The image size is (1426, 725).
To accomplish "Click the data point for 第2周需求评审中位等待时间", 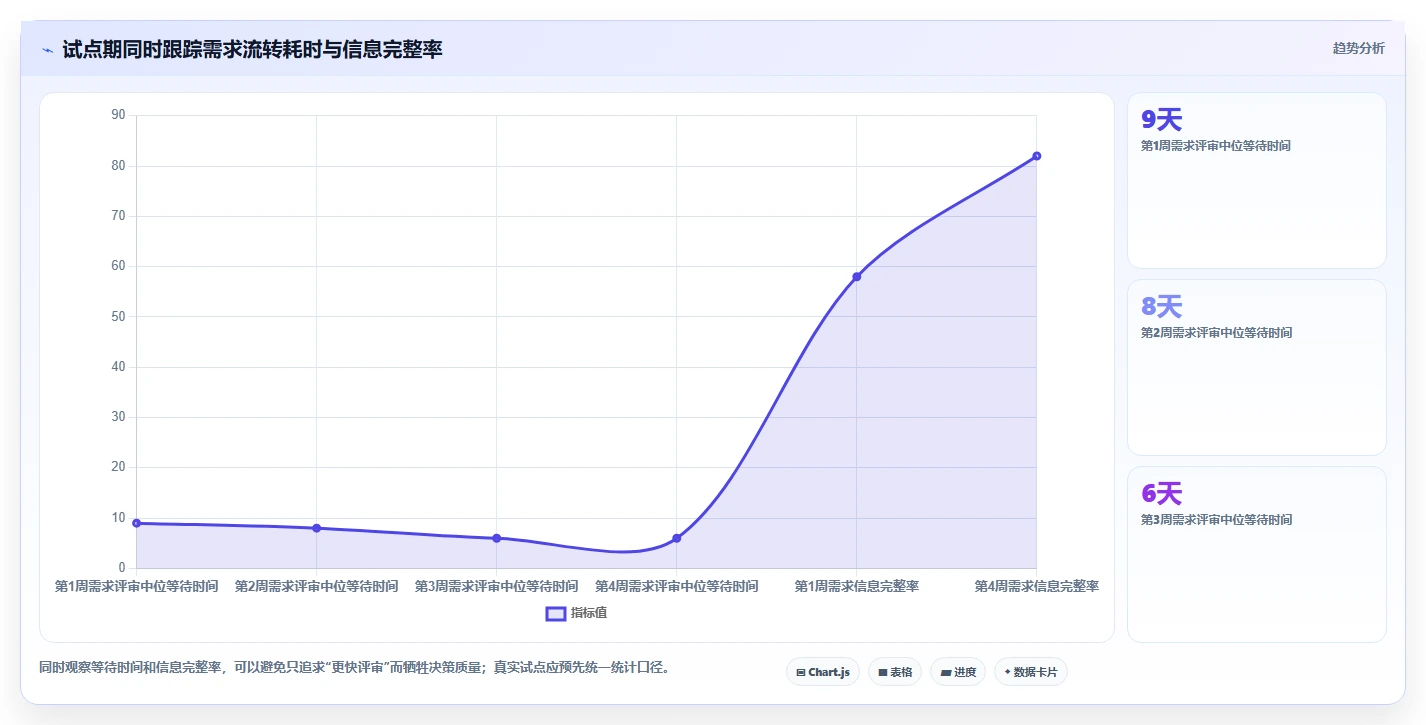I will [x=317, y=528].
